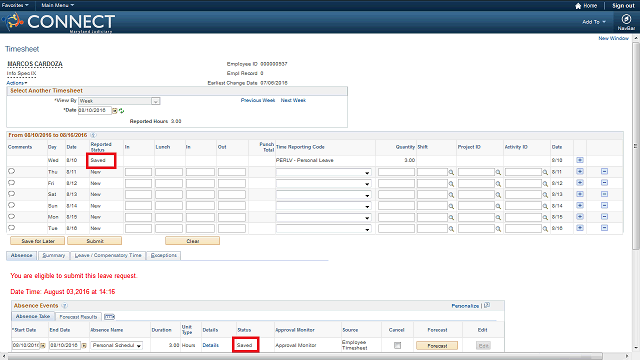
Task: Click the In time field for Thu 8/11
Action: pyautogui.click(x=138, y=172)
